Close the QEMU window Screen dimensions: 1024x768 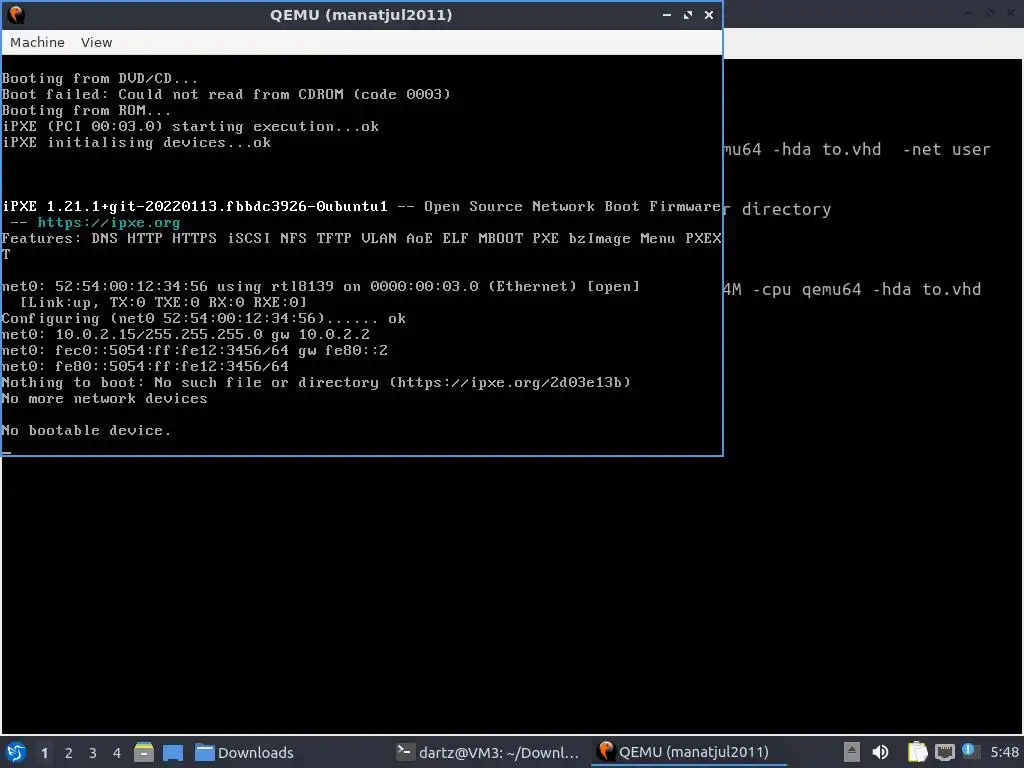coord(709,14)
